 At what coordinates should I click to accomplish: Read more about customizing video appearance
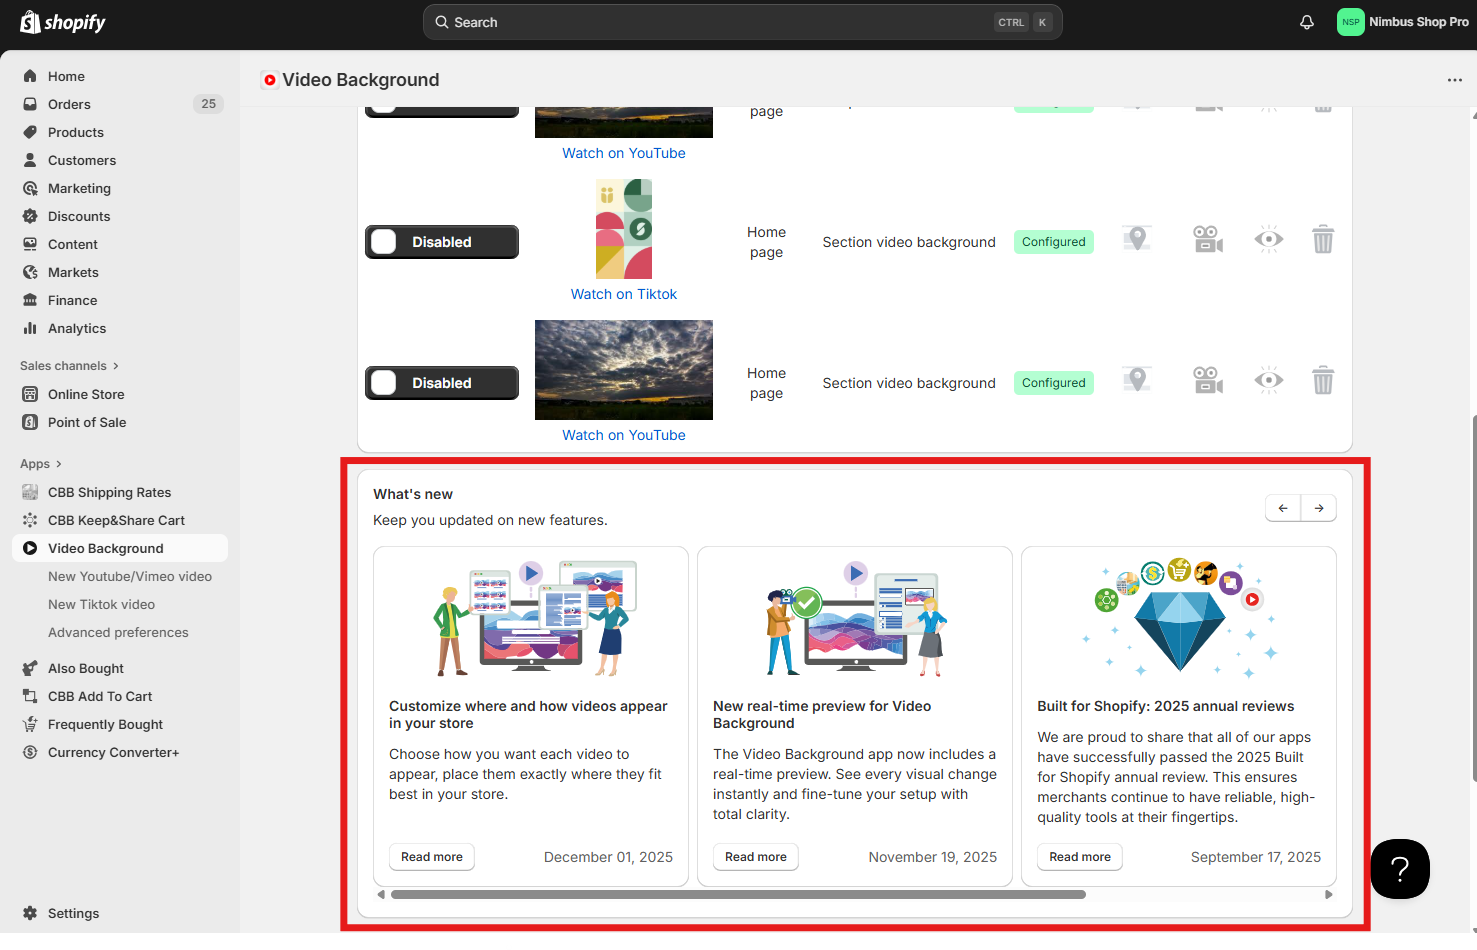(432, 857)
